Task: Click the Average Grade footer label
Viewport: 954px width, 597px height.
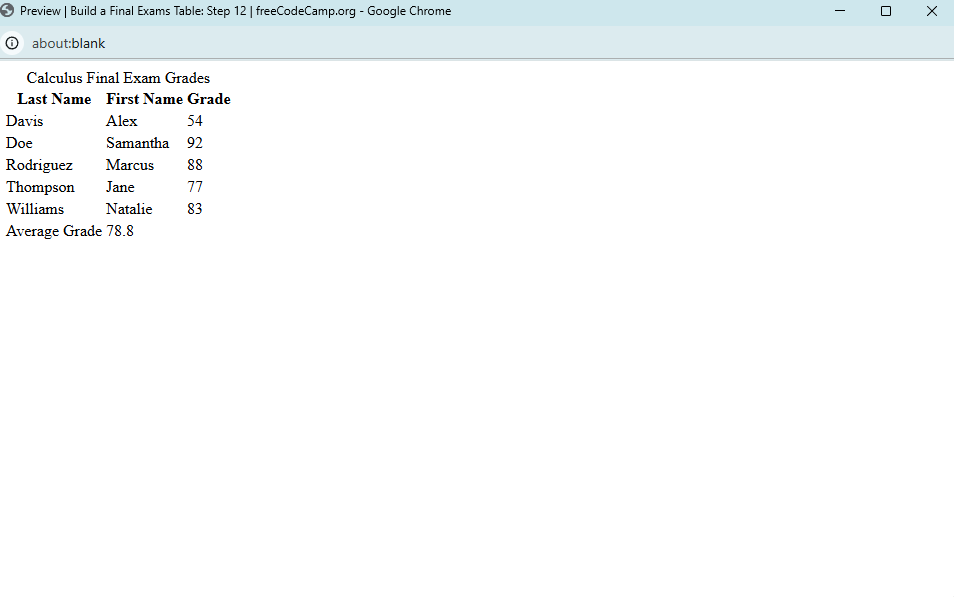Action: click(x=54, y=231)
